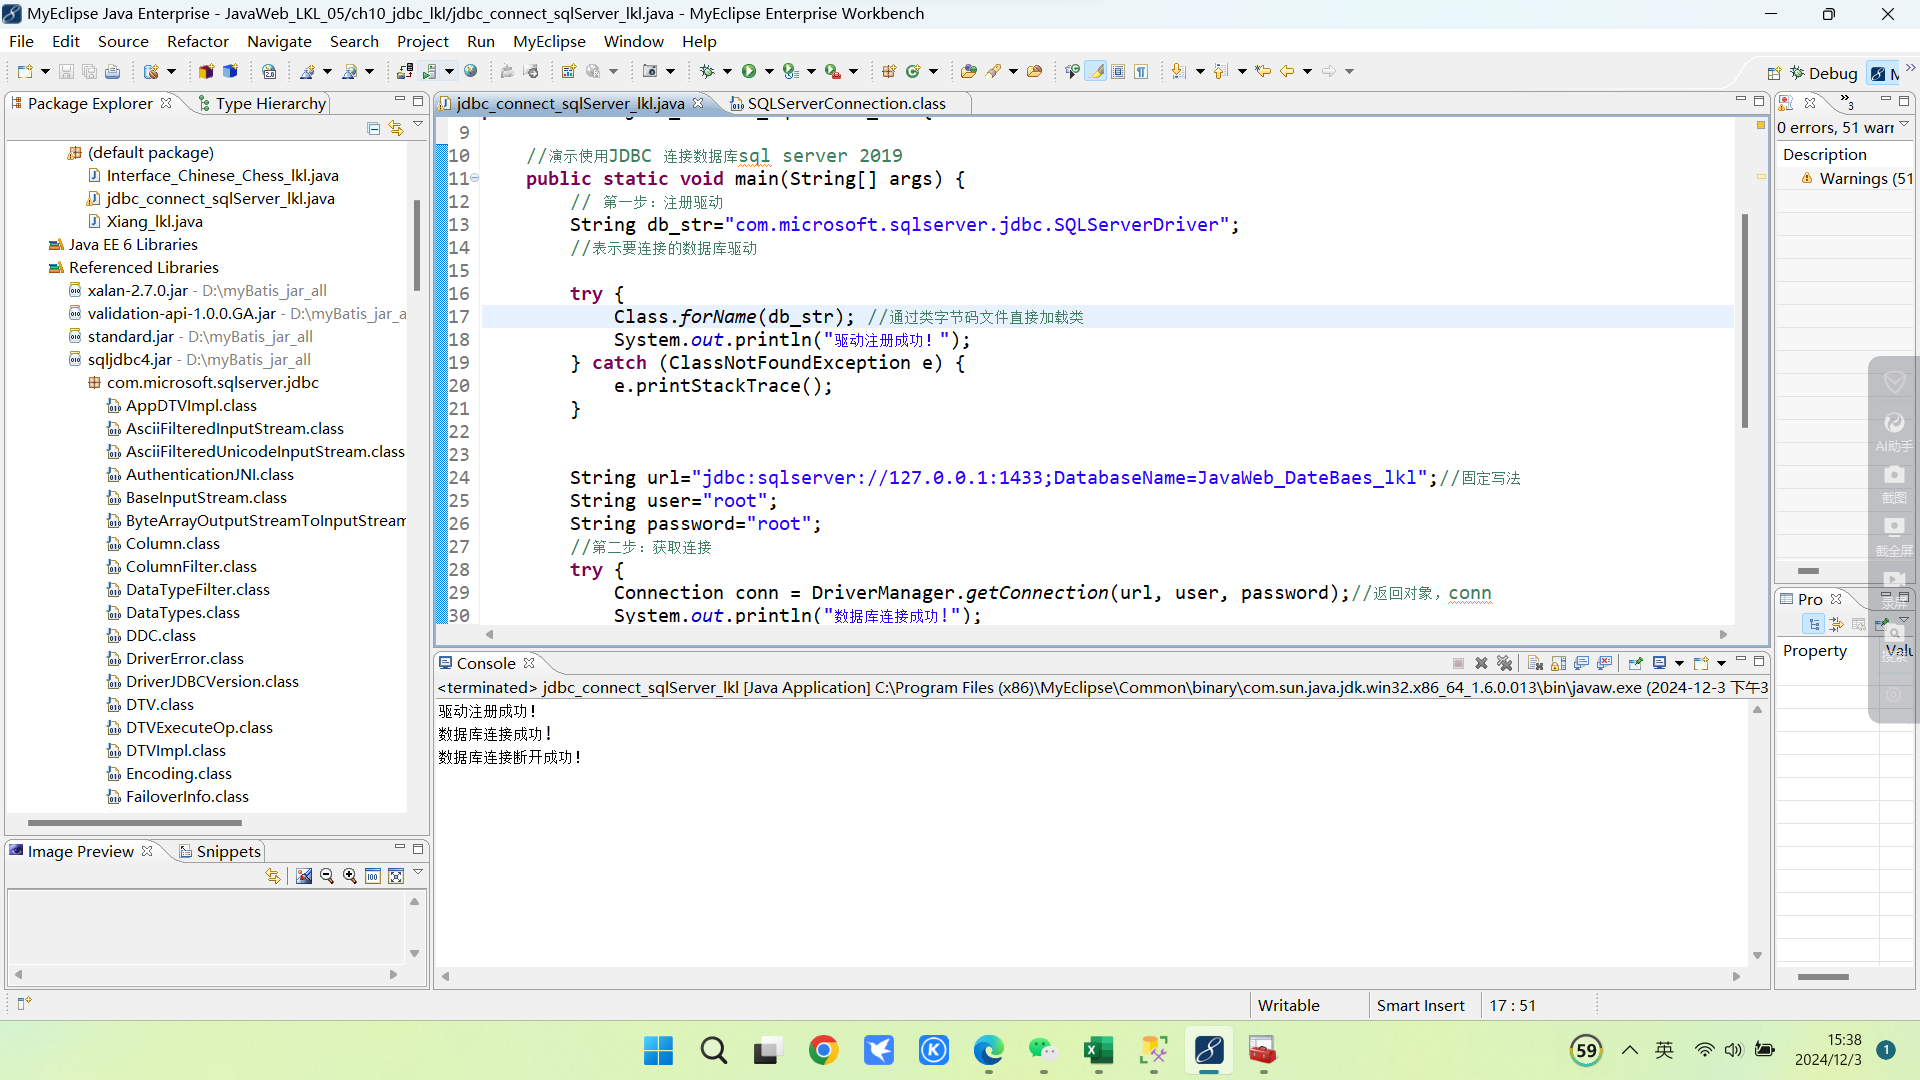Click the New Java Package icon
Image resolution: width=1920 pixels, height=1080 pixels.
click(888, 71)
